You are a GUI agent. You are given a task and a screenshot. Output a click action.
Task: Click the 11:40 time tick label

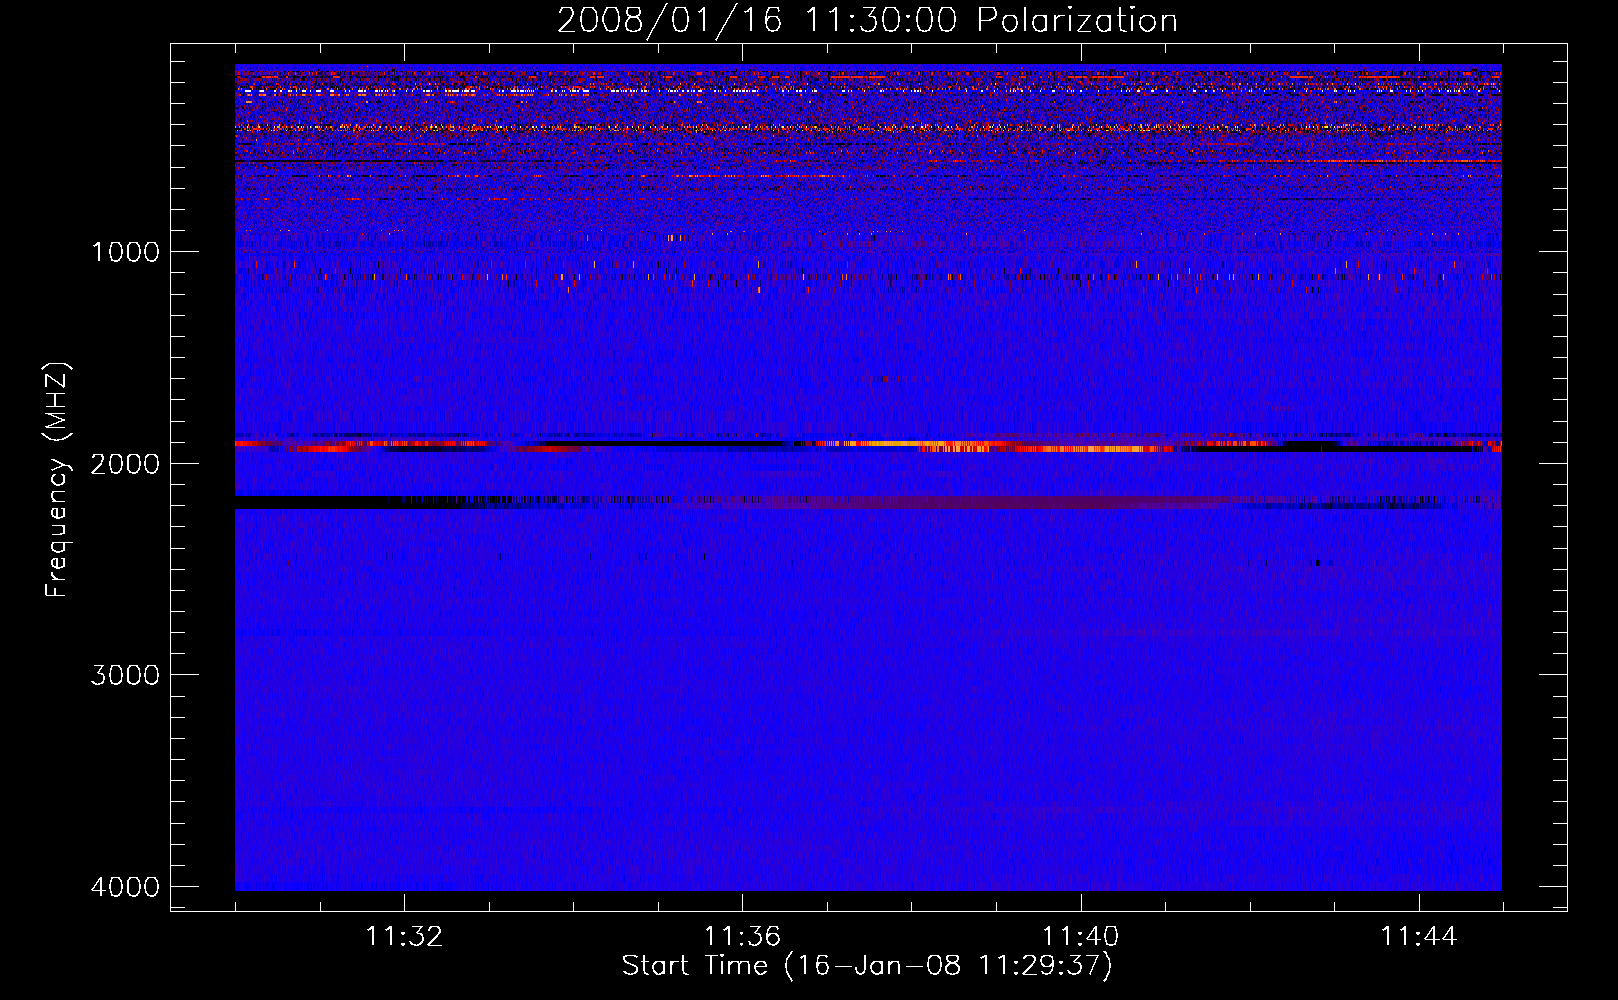click(1081, 937)
